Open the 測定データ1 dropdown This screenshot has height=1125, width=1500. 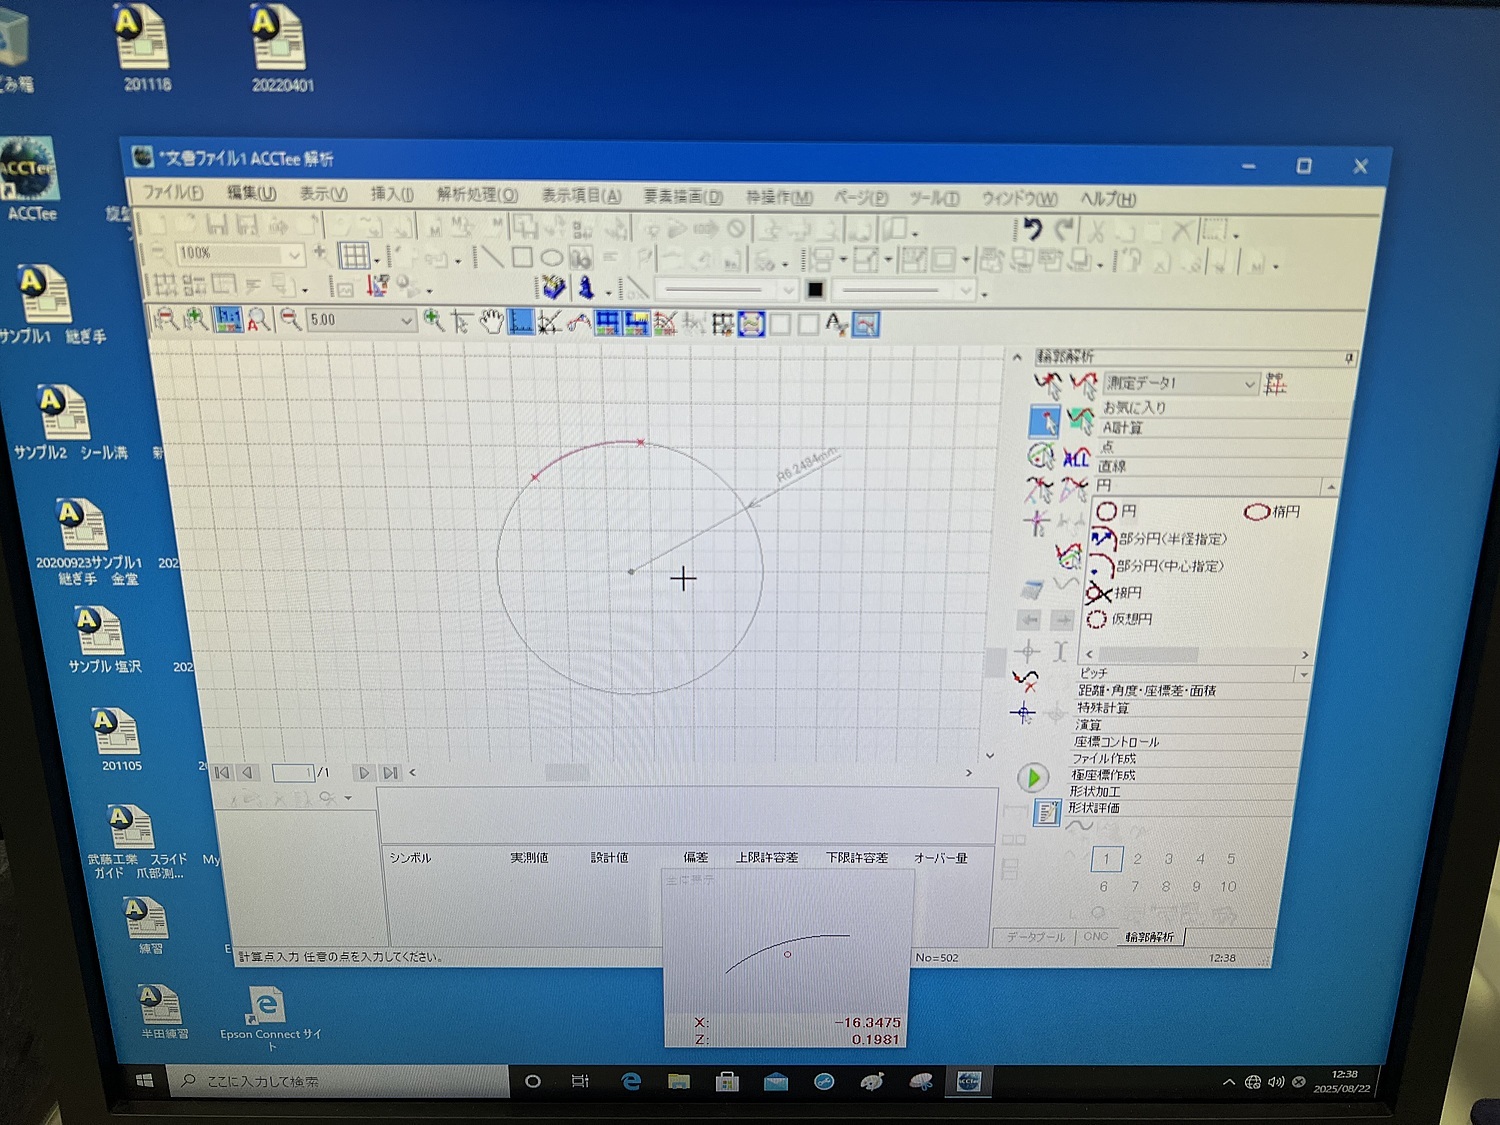click(x=1249, y=384)
